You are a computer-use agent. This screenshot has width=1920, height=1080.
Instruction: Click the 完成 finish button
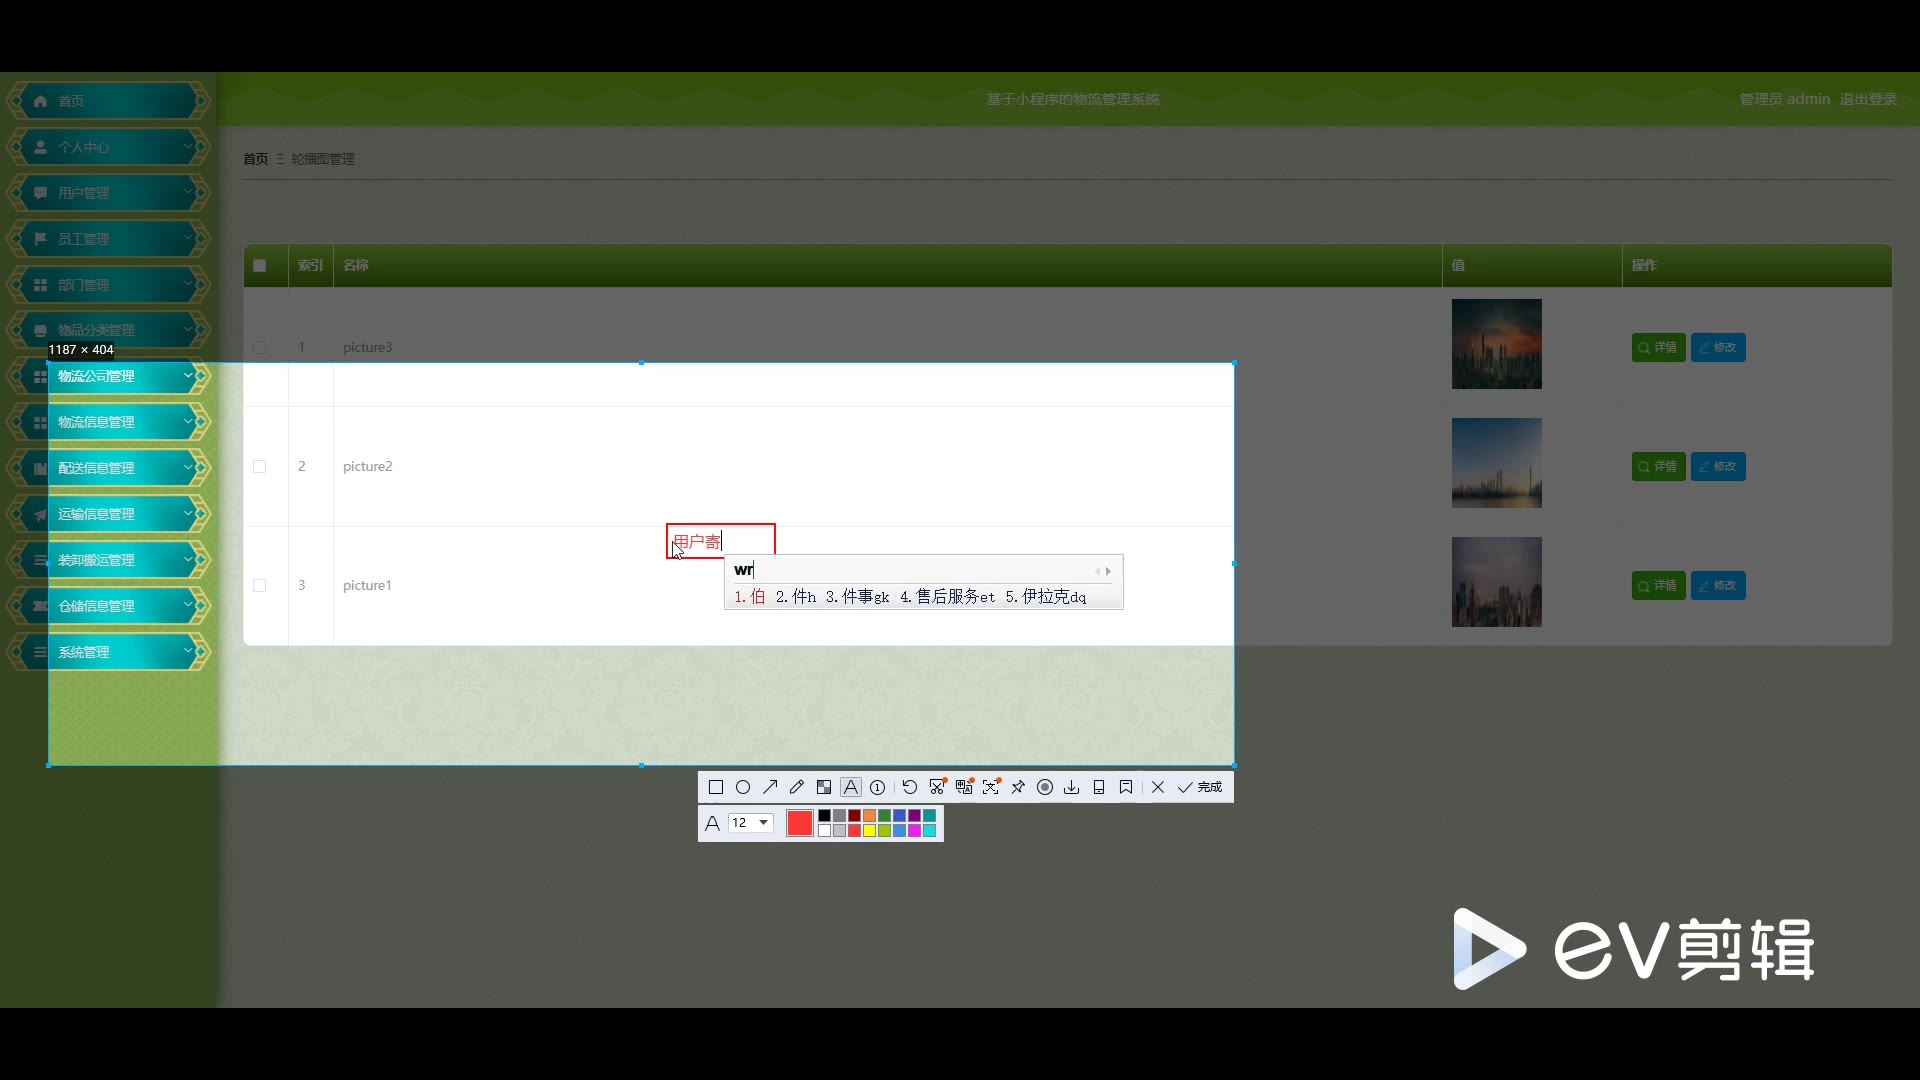coord(1201,787)
